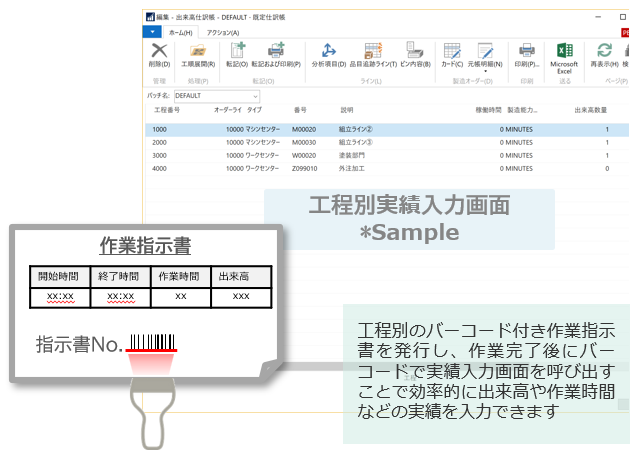This screenshot has width=643, height=456.
Task: Click the 転記および印刷 post and print icon
Action: pyautogui.click(x=276, y=55)
